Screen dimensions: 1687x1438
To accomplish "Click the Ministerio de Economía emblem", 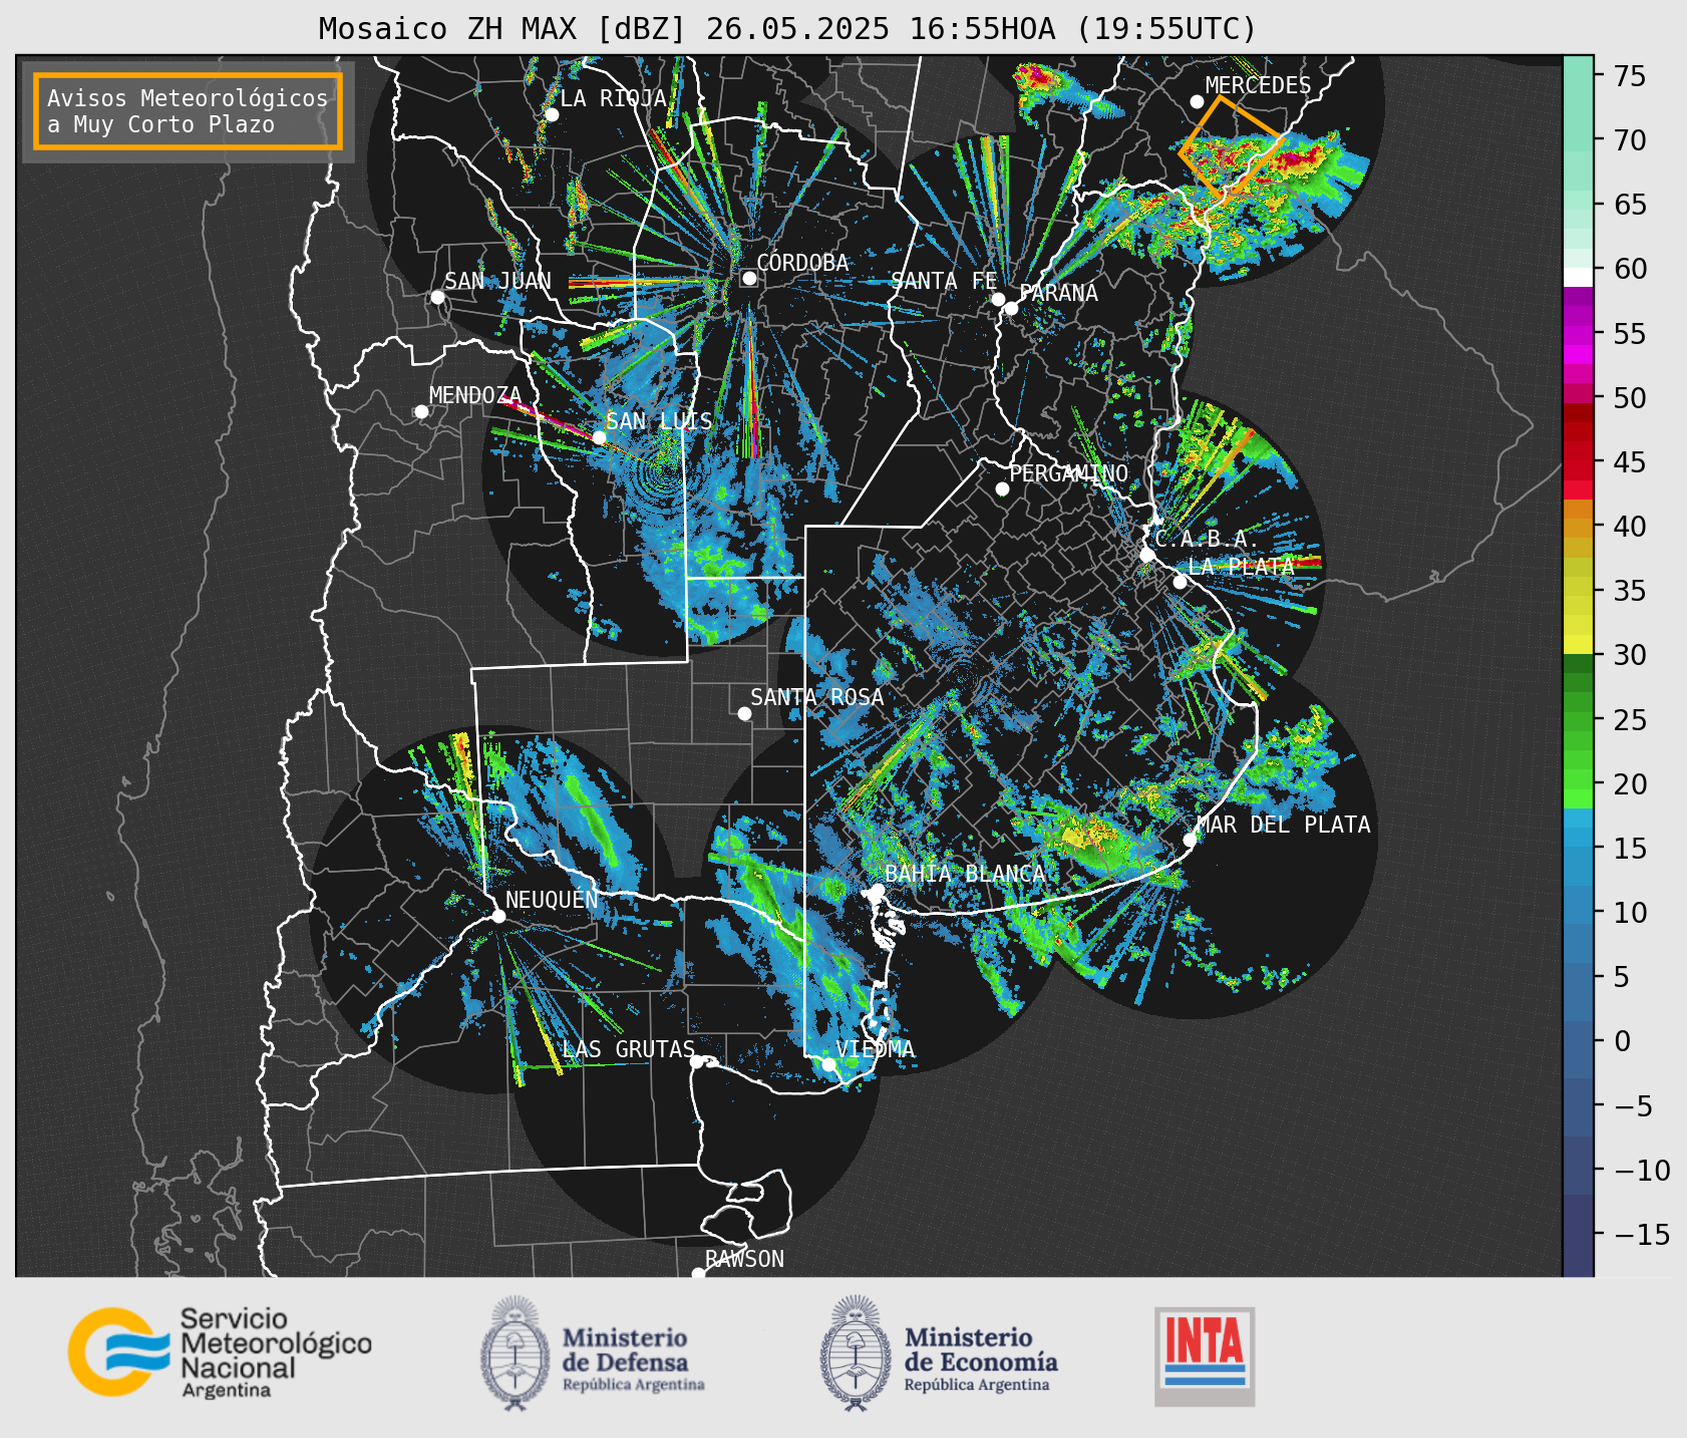I will [x=855, y=1353].
